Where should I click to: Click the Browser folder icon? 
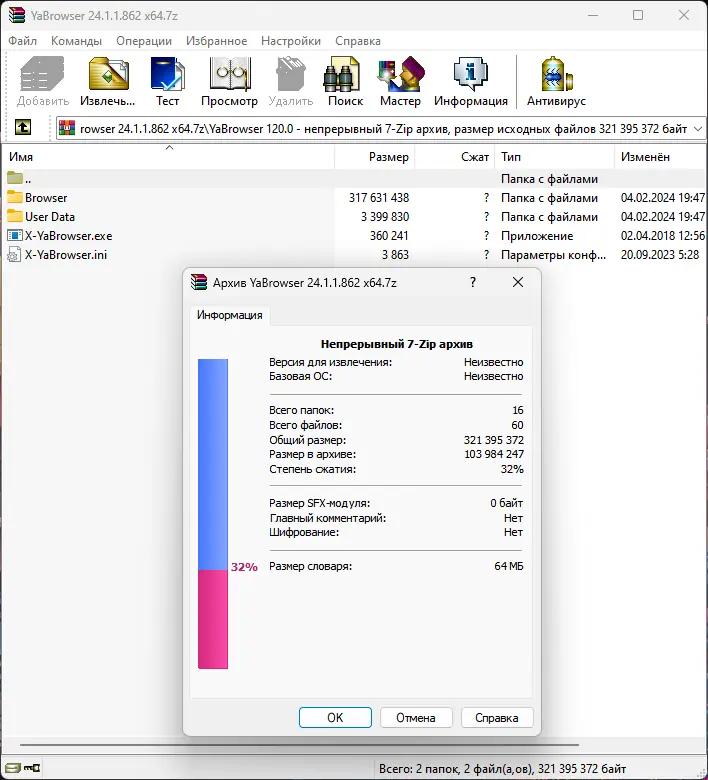click(15, 197)
